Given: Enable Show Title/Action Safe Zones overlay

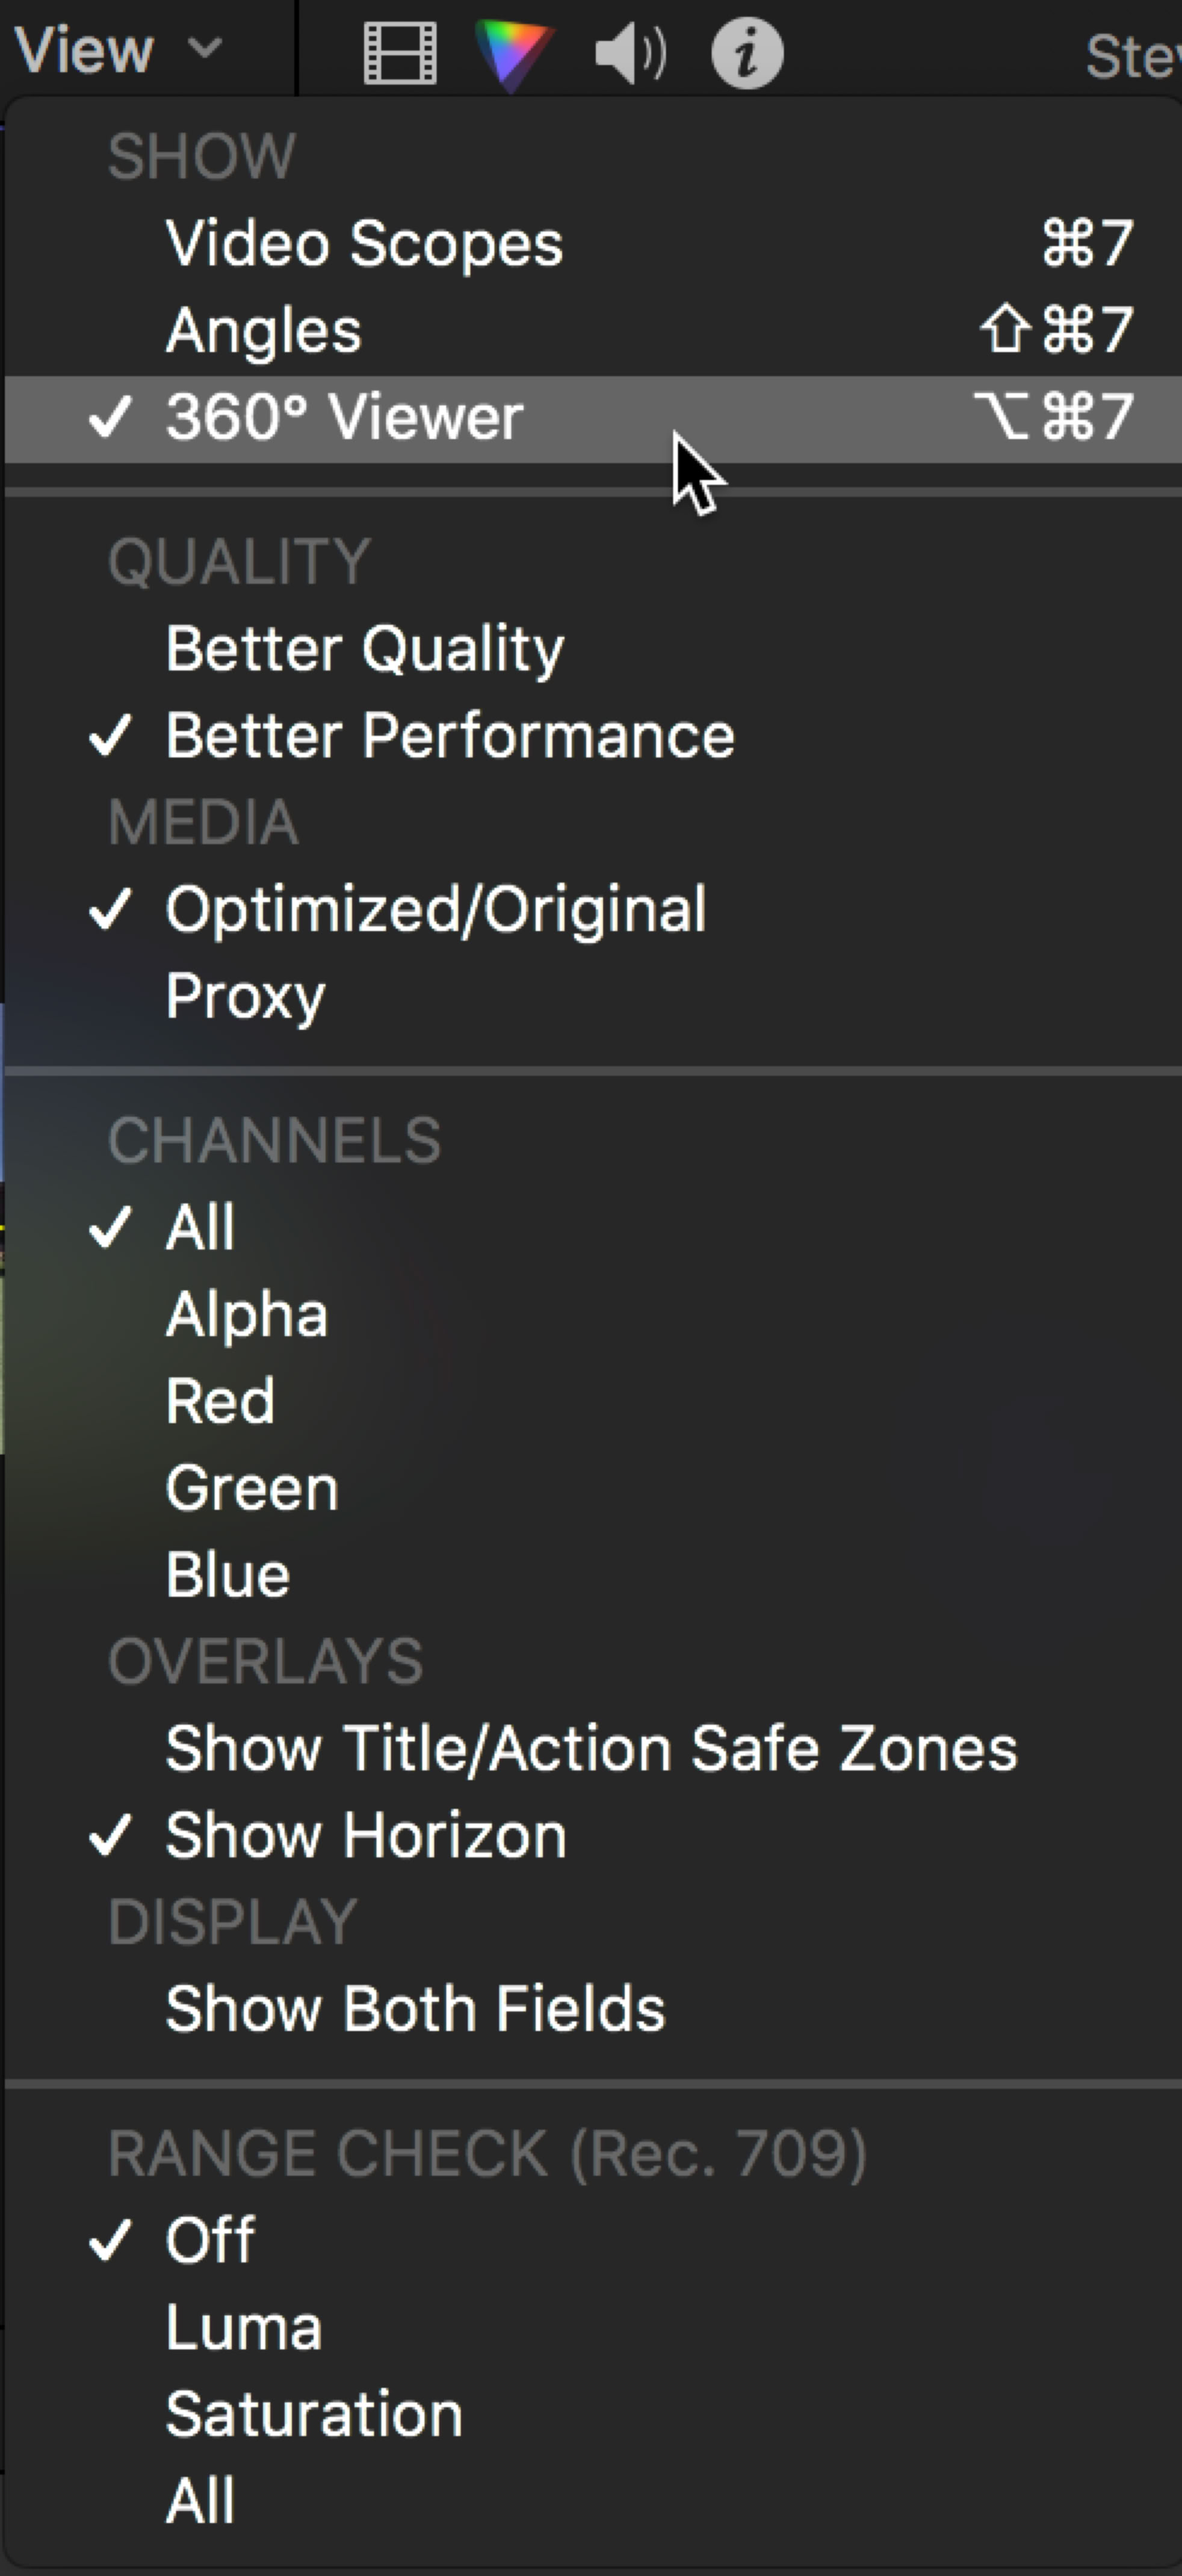Looking at the screenshot, I should point(590,1748).
